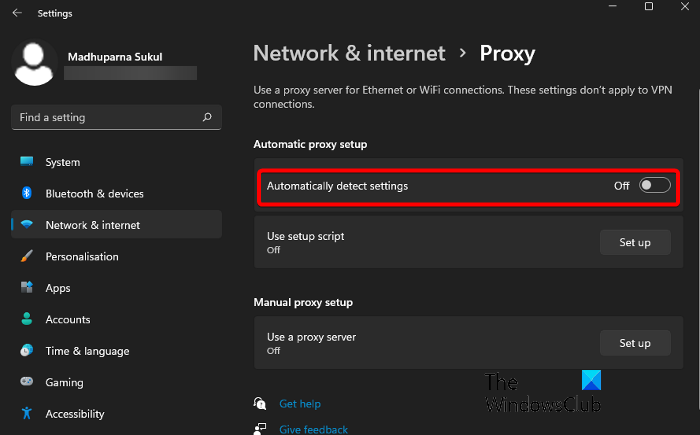Image resolution: width=700 pixels, height=435 pixels.
Task: Click the search magnifier icon
Action: pos(207,117)
